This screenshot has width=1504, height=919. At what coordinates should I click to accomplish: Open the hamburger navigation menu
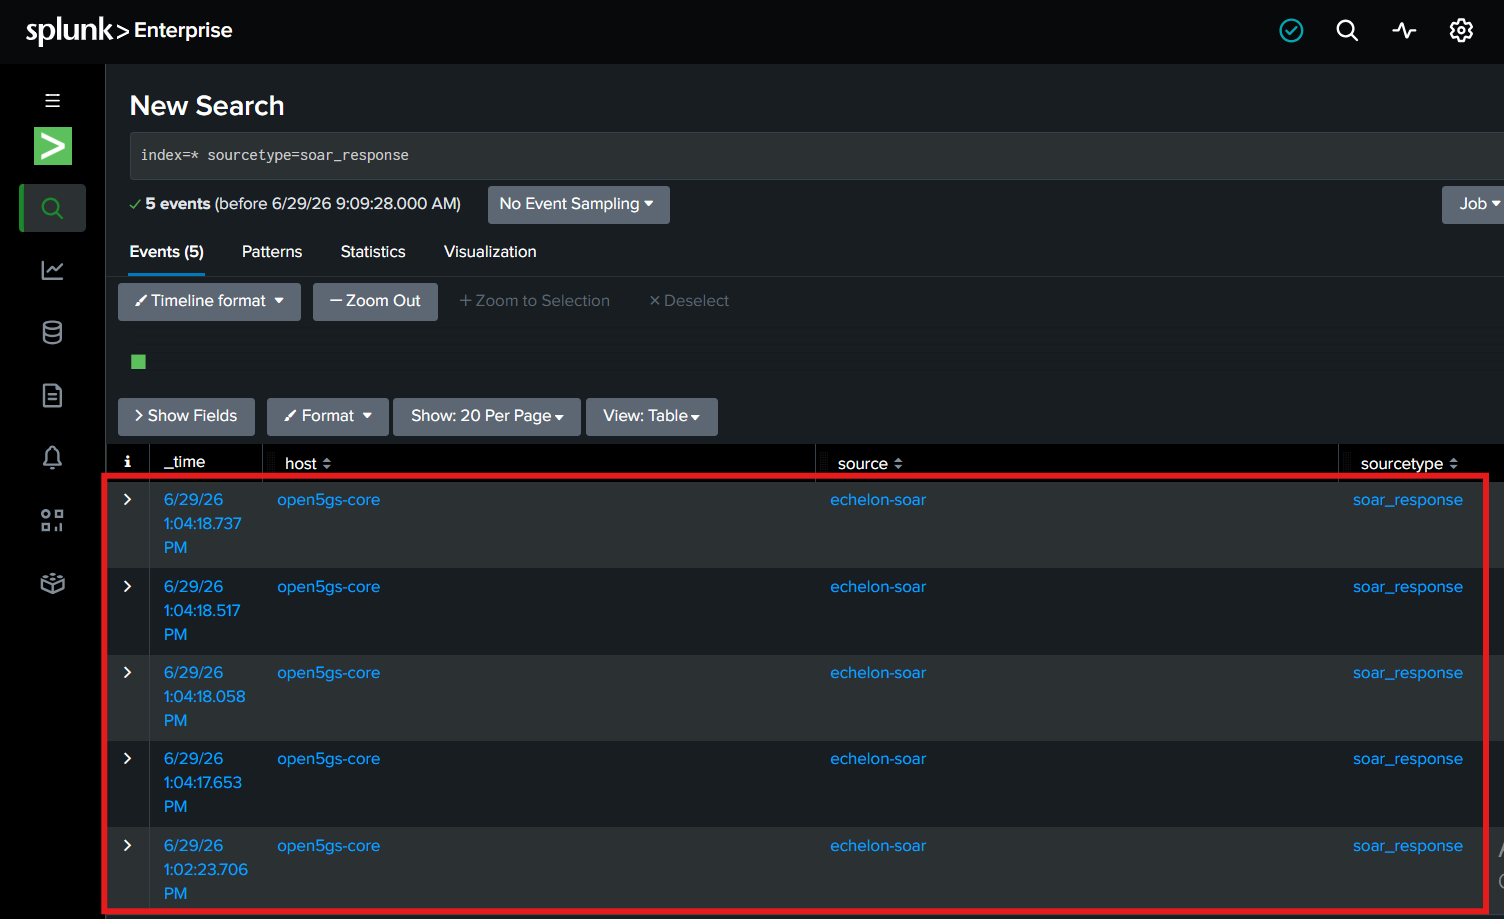[52, 101]
